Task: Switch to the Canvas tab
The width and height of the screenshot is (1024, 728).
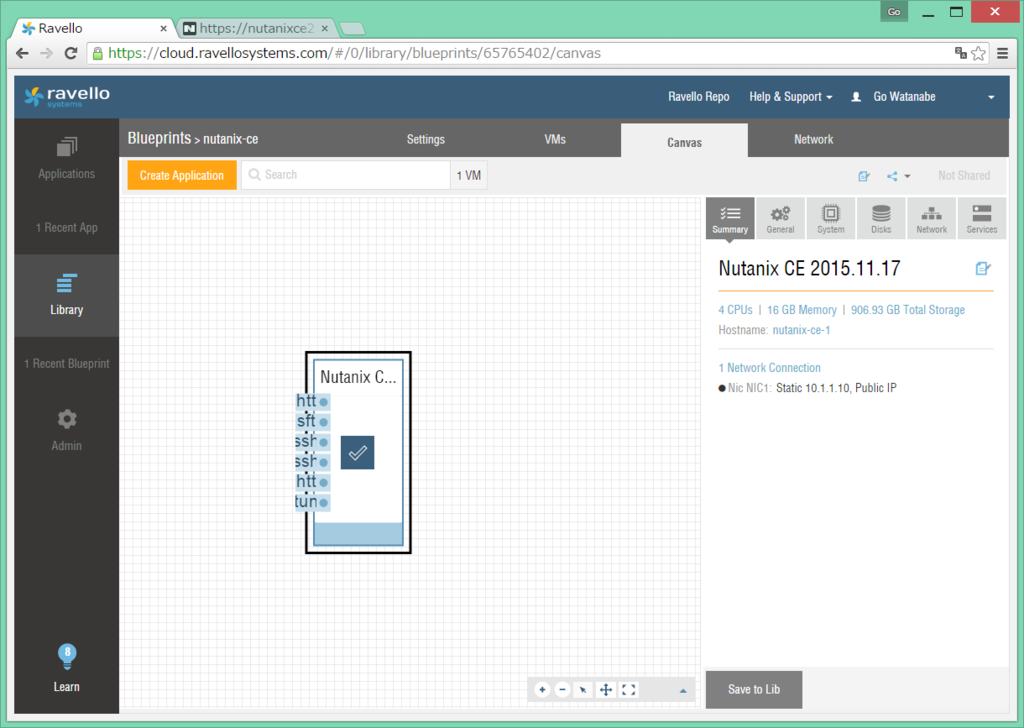Action: coord(684,141)
